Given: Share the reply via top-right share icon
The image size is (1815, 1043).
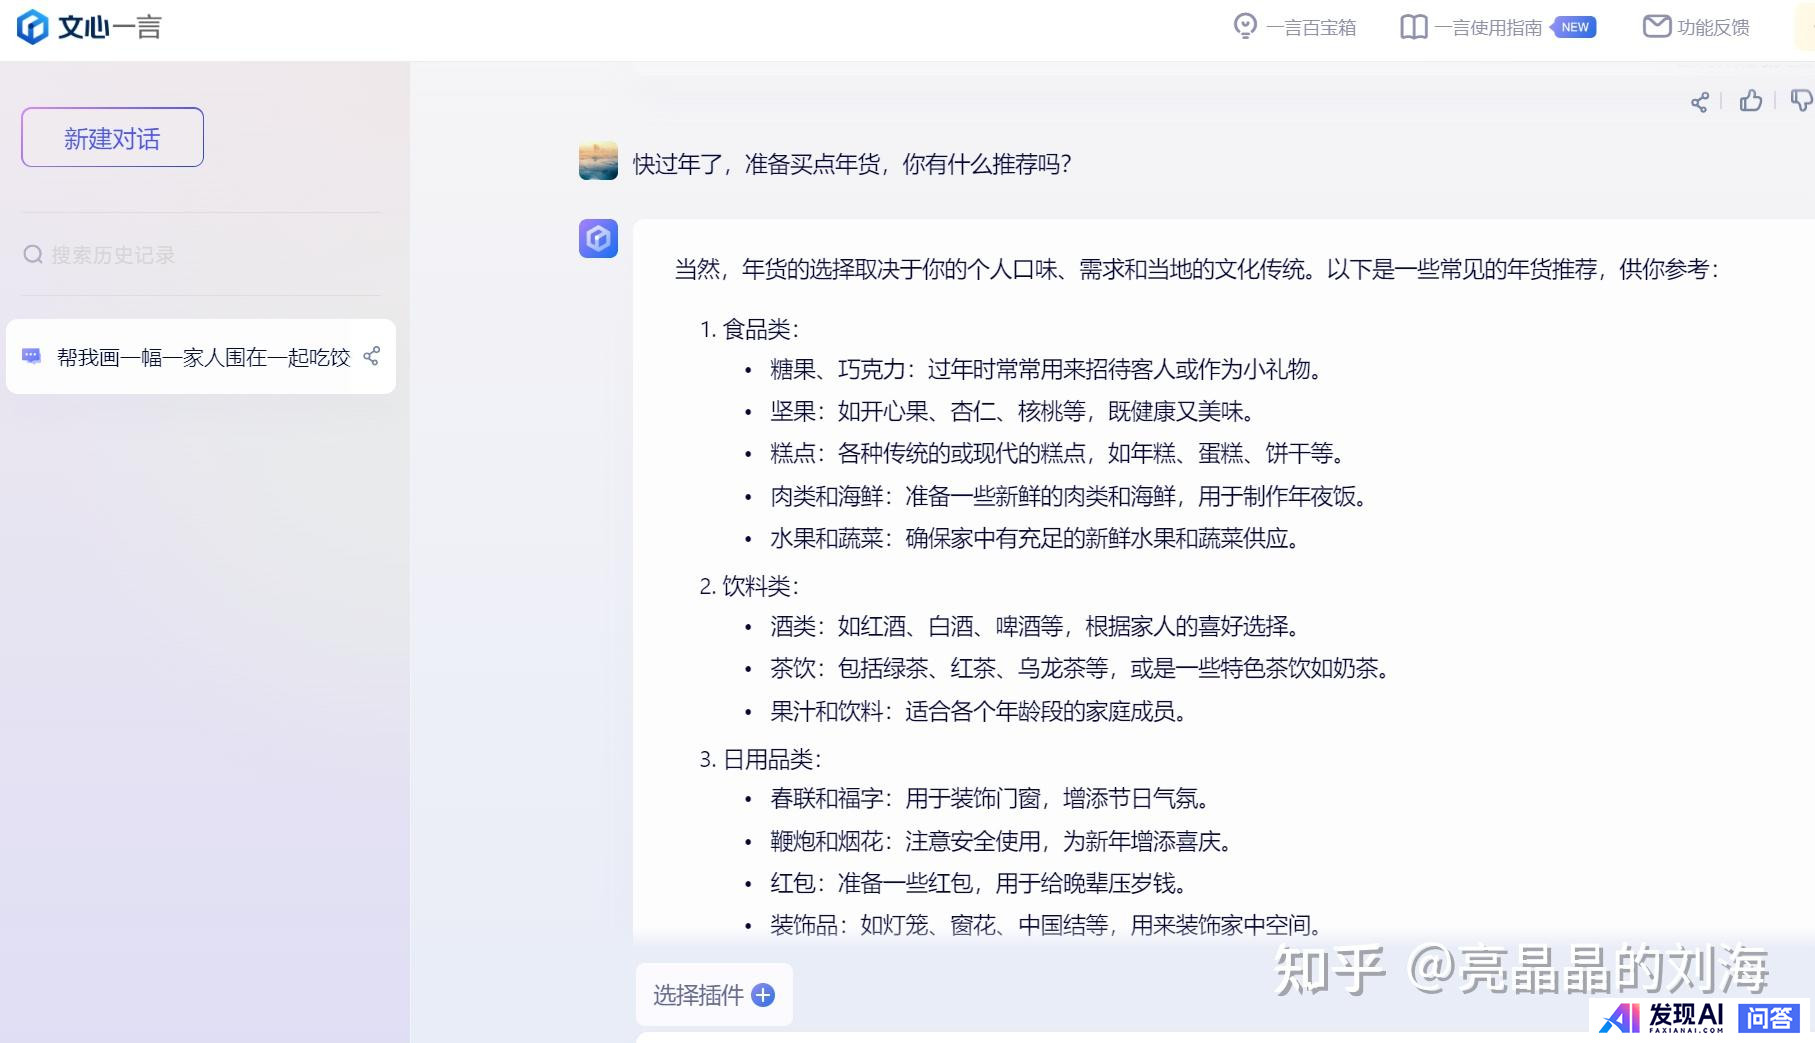Looking at the screenshot, I should (x=1699, y=102).
